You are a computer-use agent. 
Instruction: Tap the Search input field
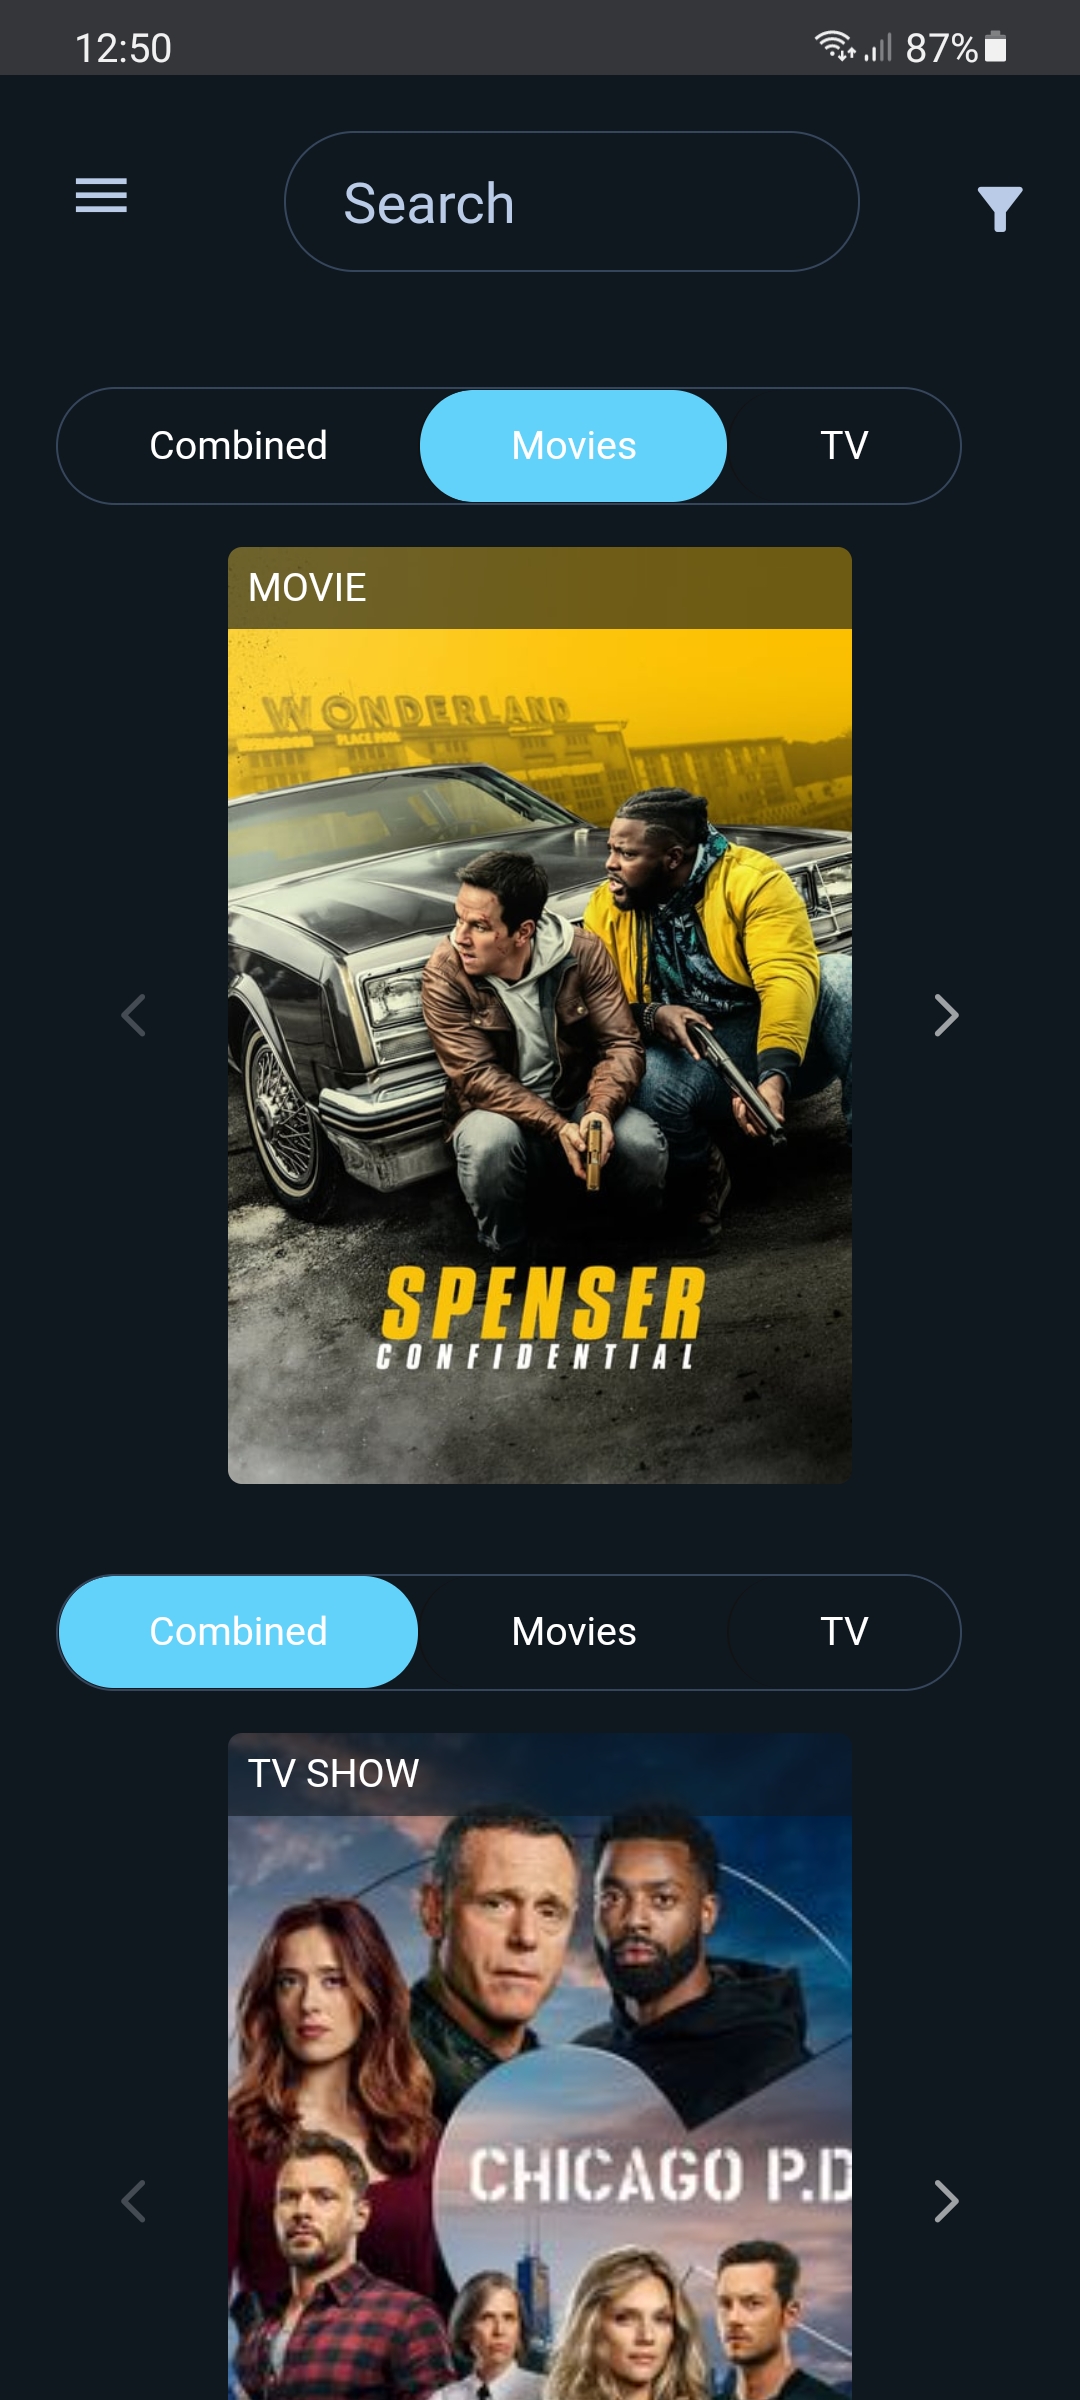point(572,202)
